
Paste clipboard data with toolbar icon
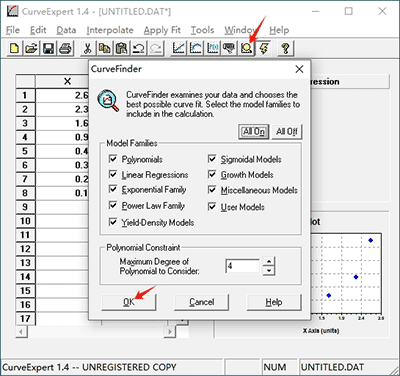(122, 49)
